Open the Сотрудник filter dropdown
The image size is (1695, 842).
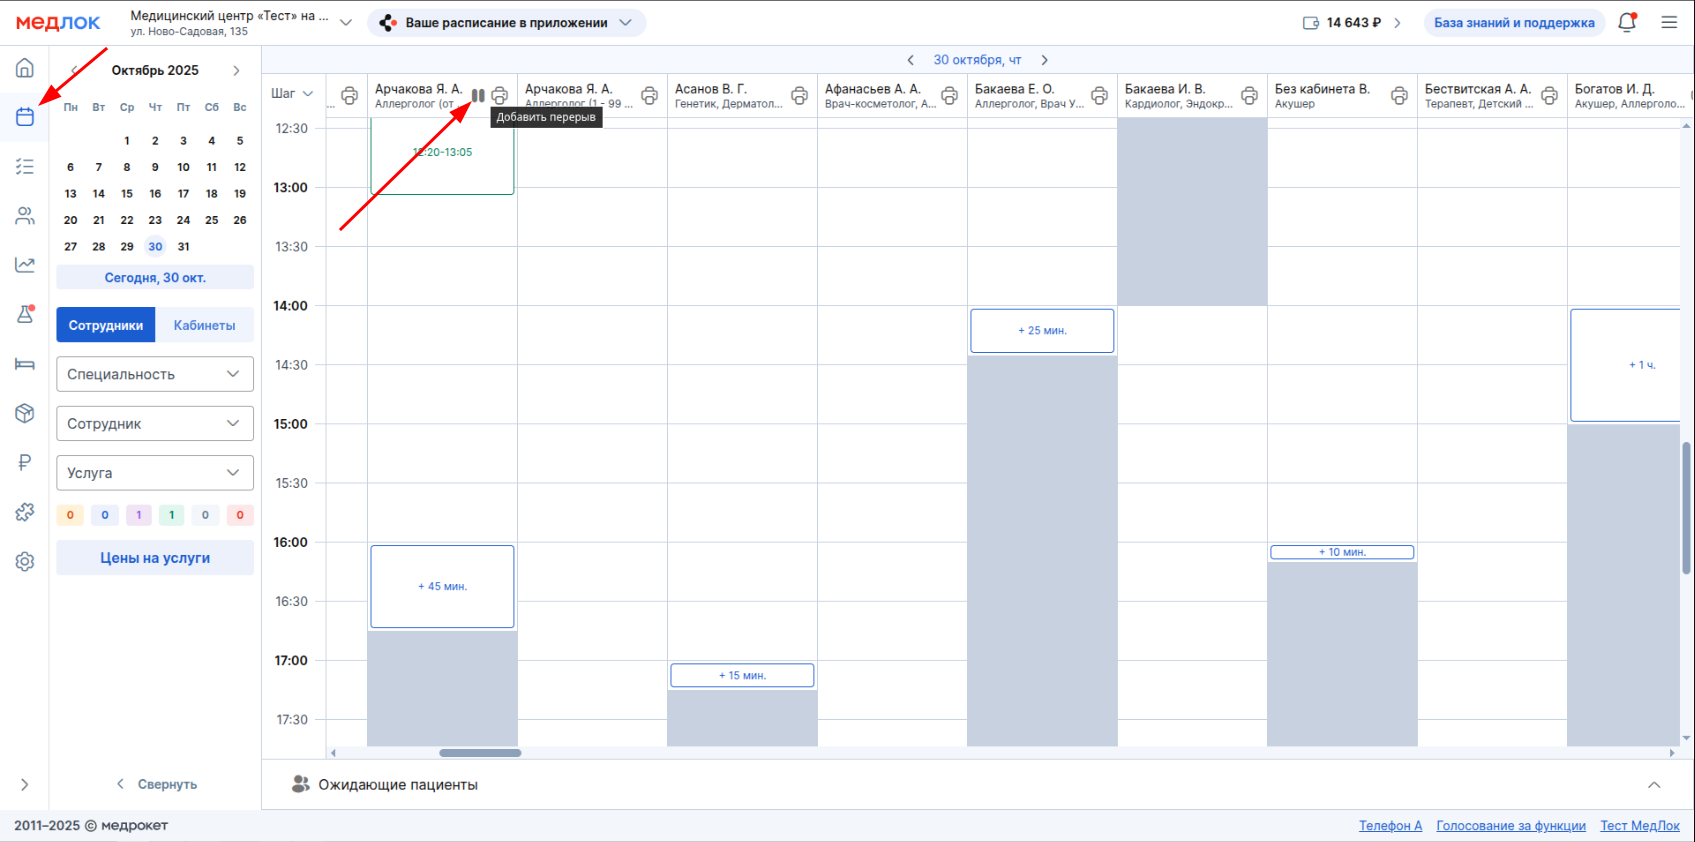pyautogui.click(x=155, y=424)
